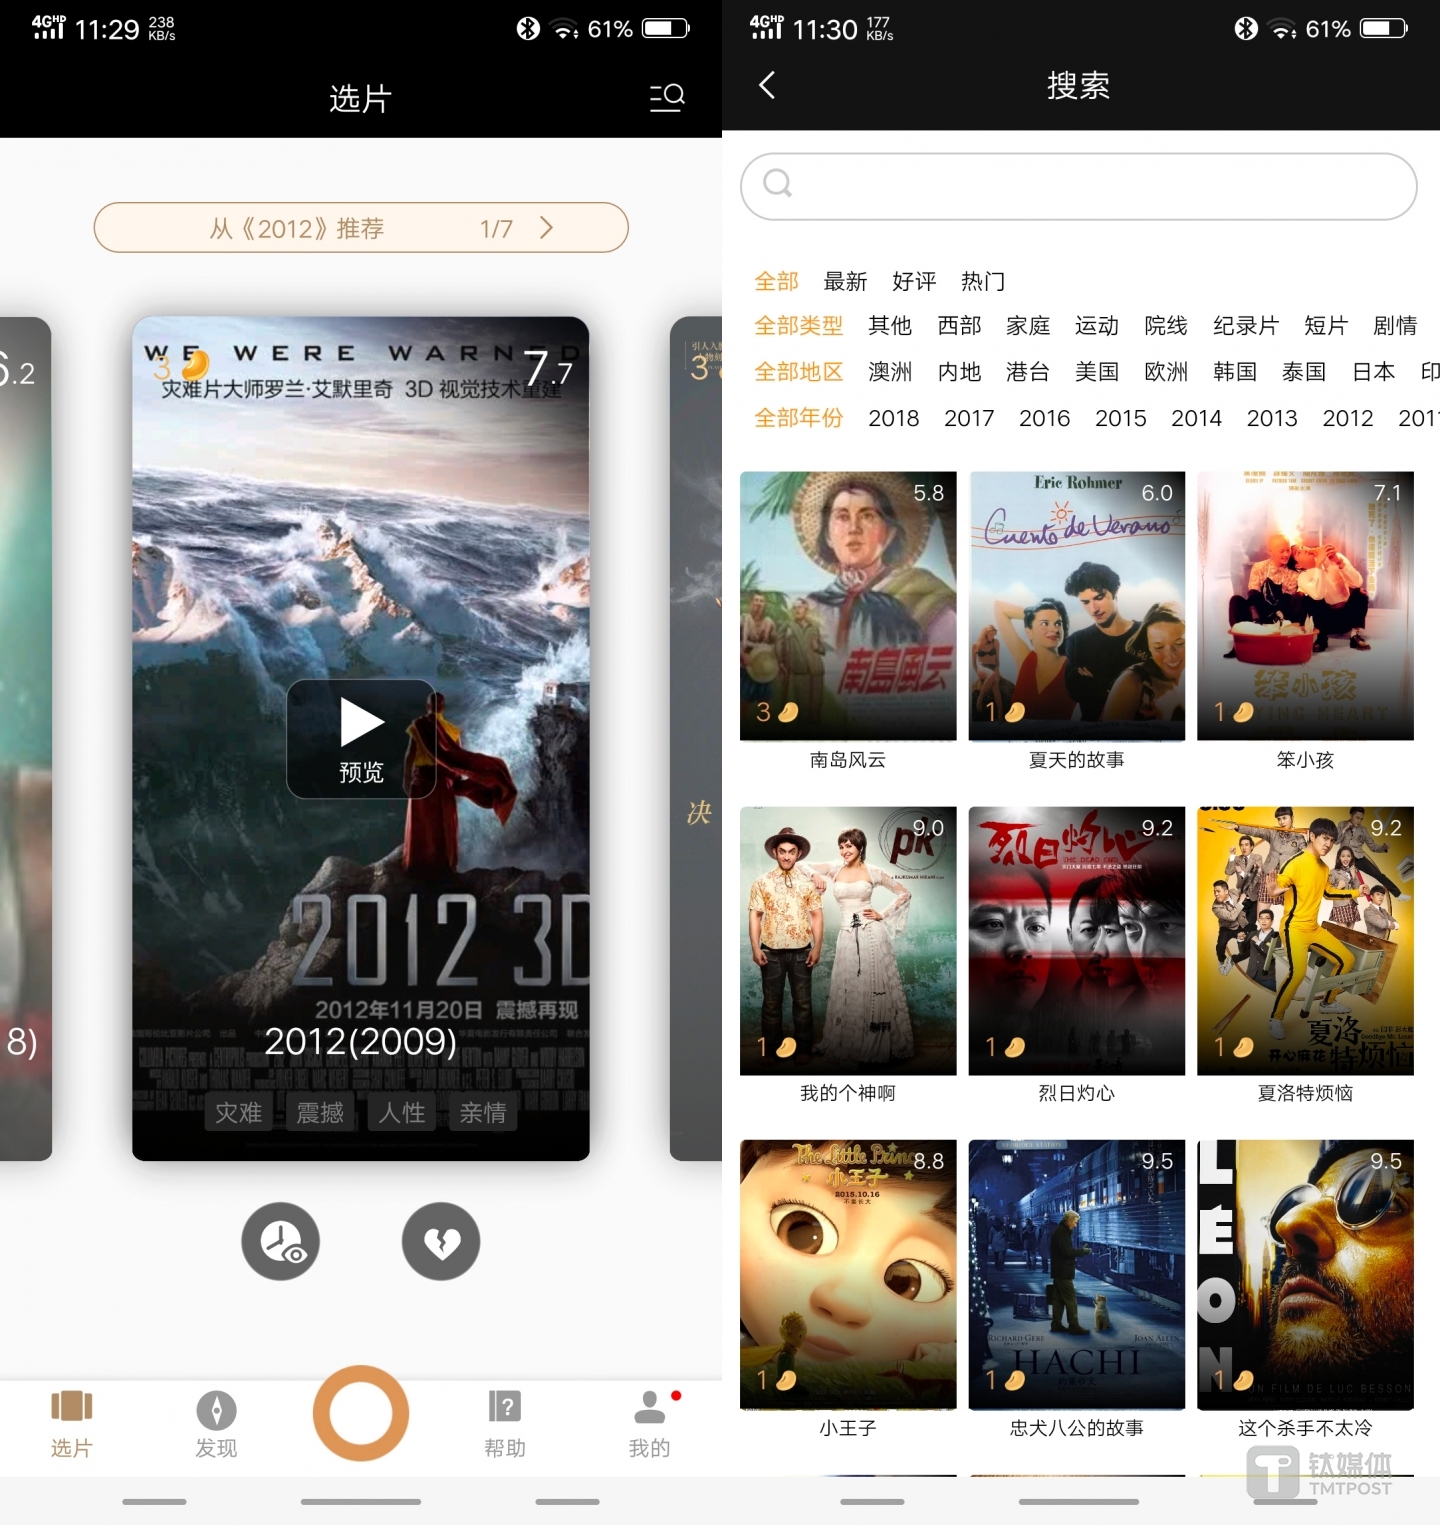Play the 预览 preview of 2012
Viewport: 1440px width, 1525px height.
coord(361,739)
